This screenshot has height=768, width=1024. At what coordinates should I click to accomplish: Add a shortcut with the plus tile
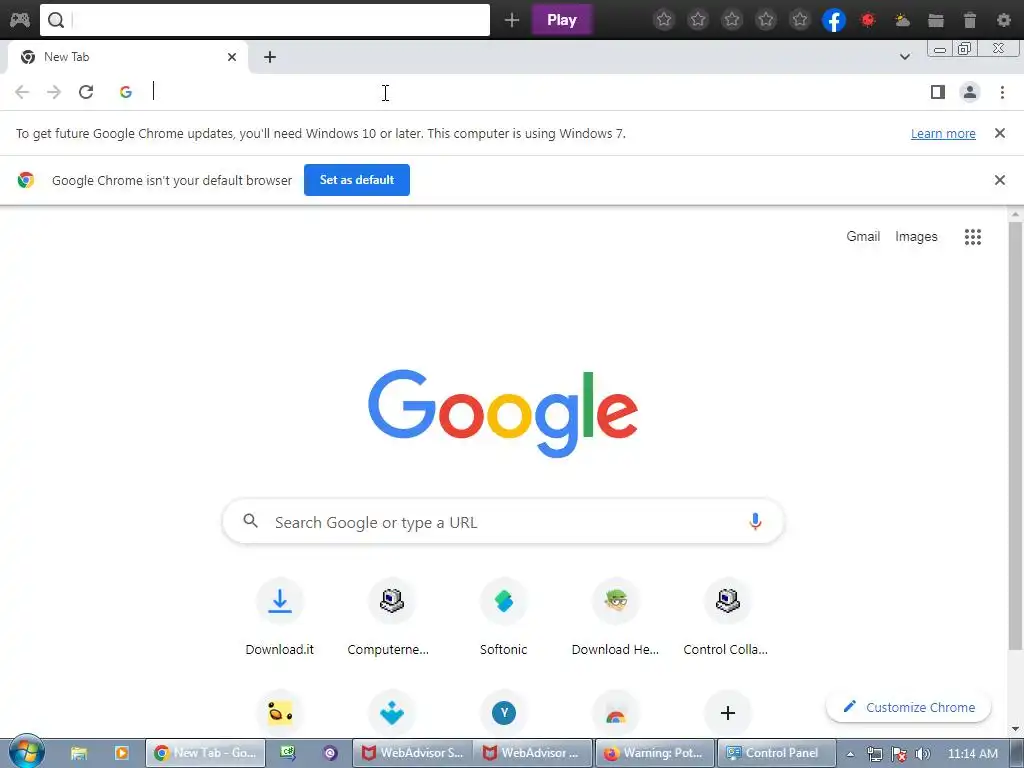(x=728, y=712)
